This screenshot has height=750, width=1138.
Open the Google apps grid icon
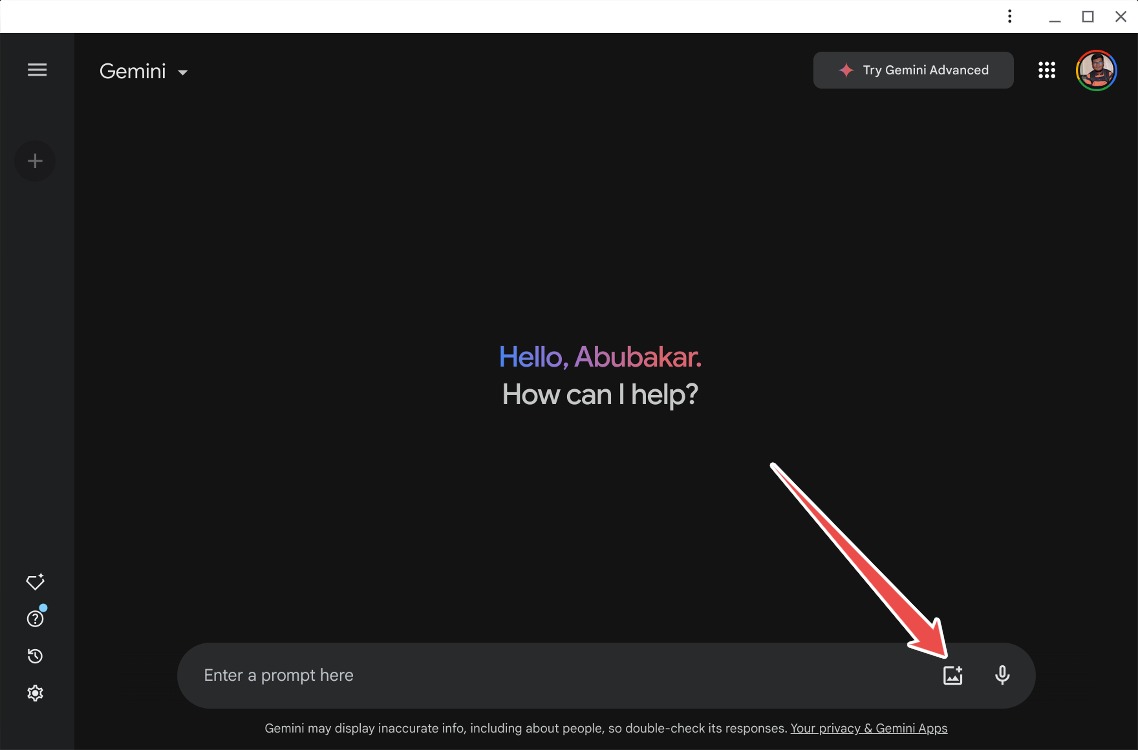point(1047,70)
